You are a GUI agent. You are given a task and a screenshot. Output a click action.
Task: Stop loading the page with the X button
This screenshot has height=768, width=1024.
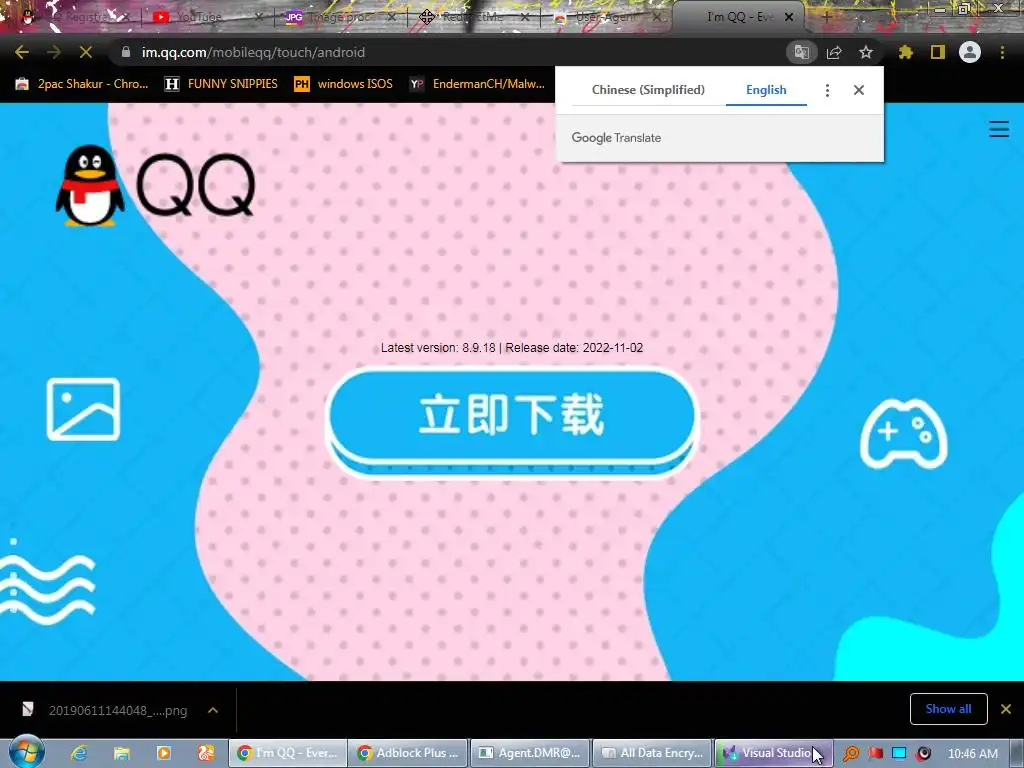(86, 52)
